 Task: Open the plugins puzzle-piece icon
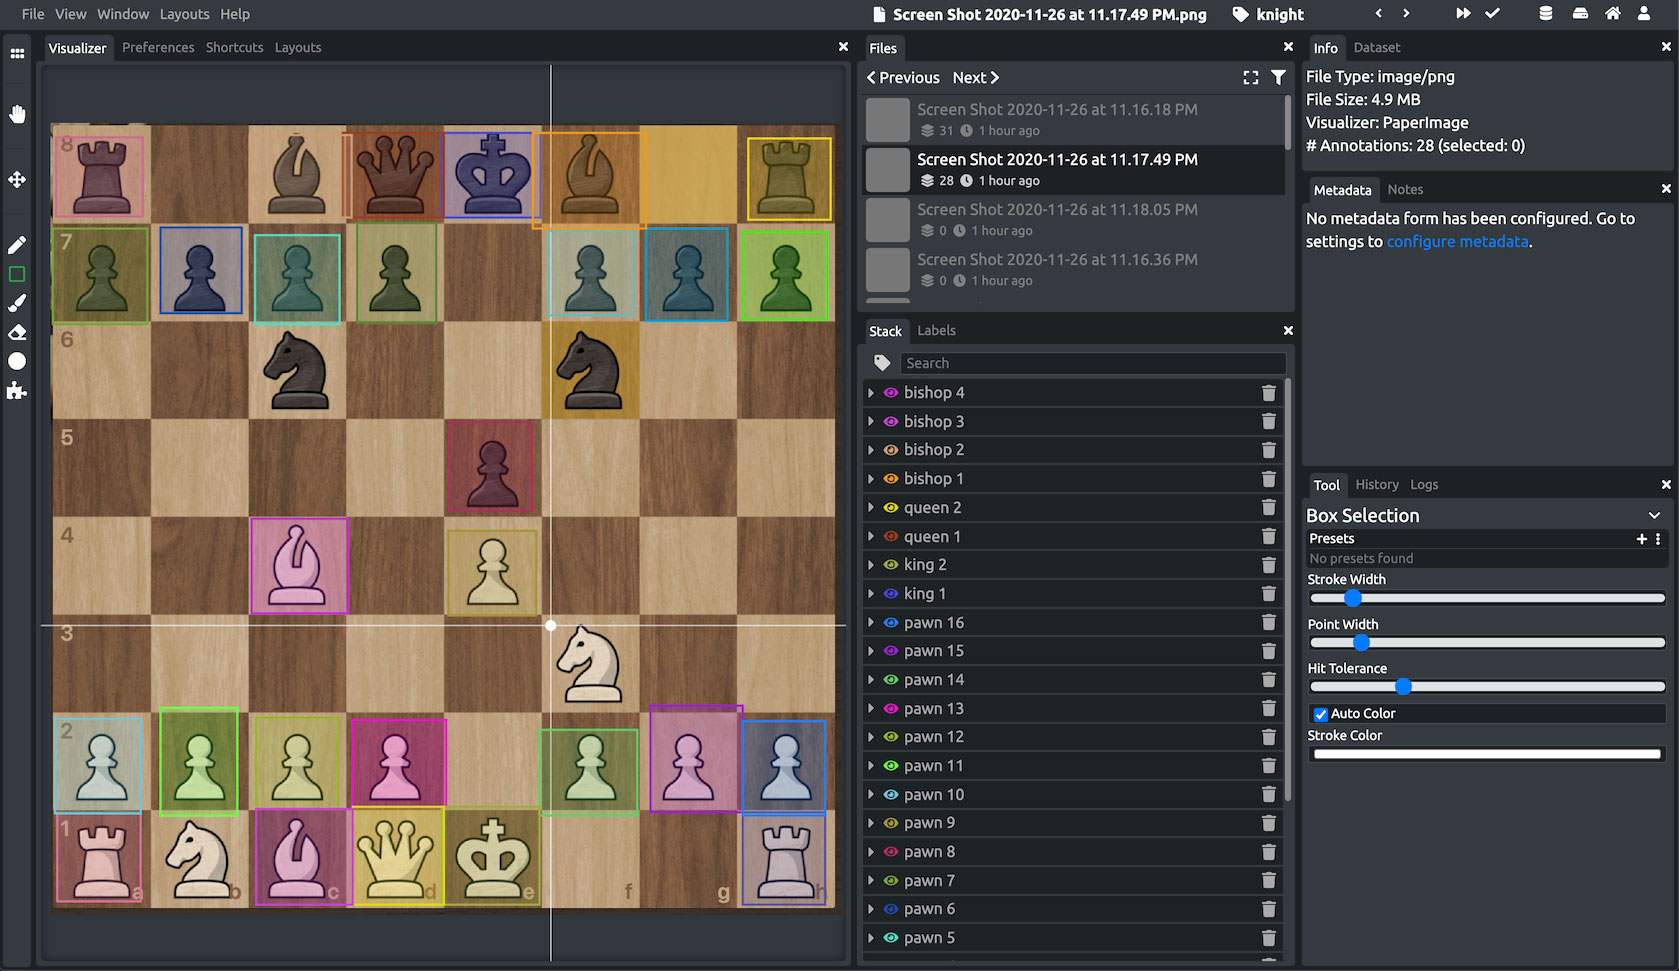click(17, 390)
